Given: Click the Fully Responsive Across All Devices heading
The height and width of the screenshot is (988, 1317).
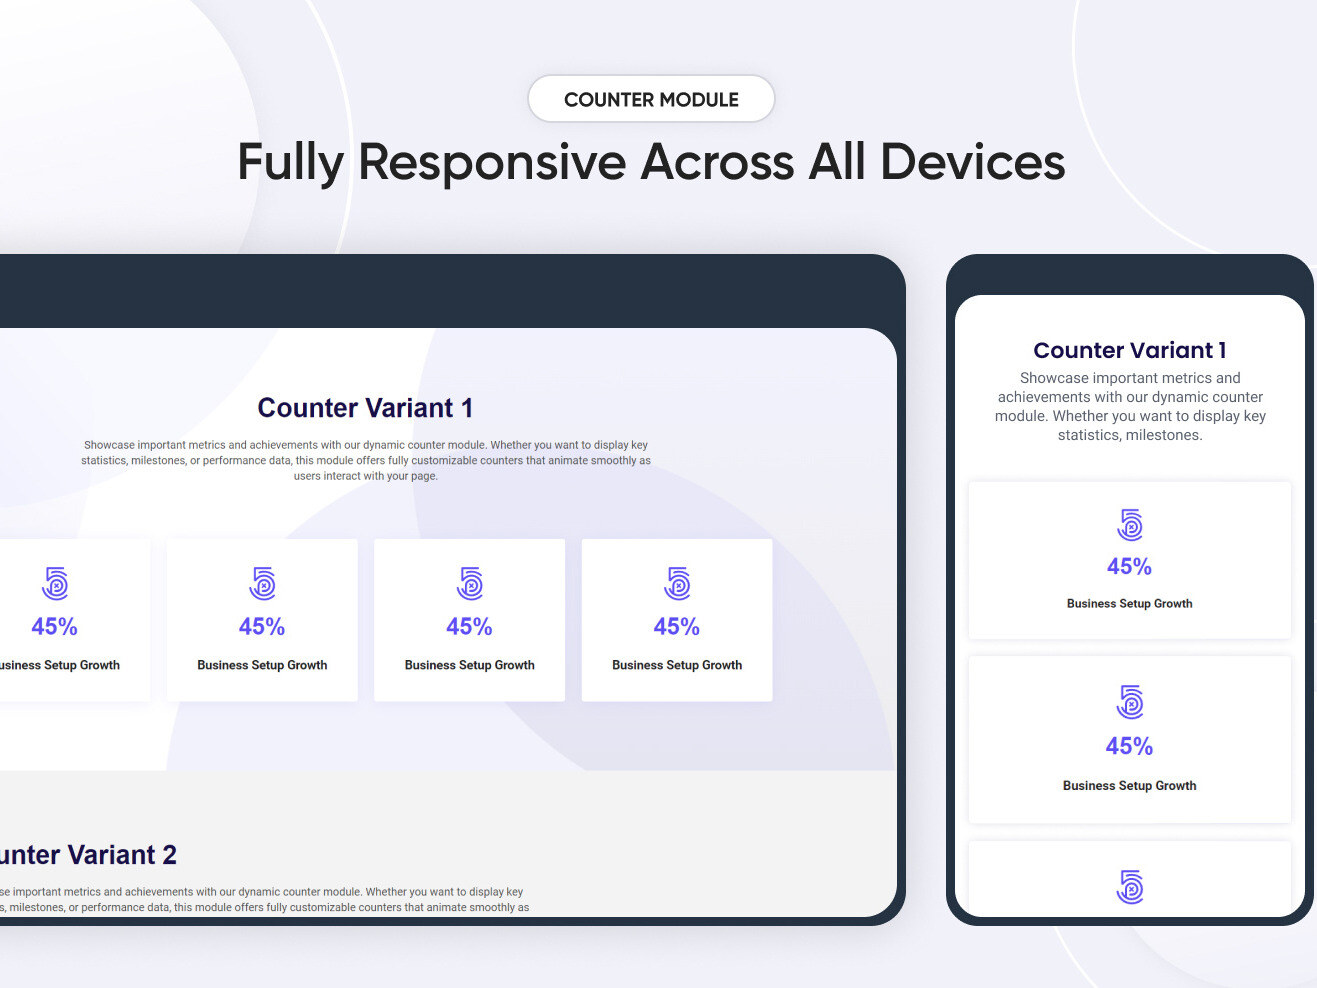Looking at the screenshot, I should 651,162.
